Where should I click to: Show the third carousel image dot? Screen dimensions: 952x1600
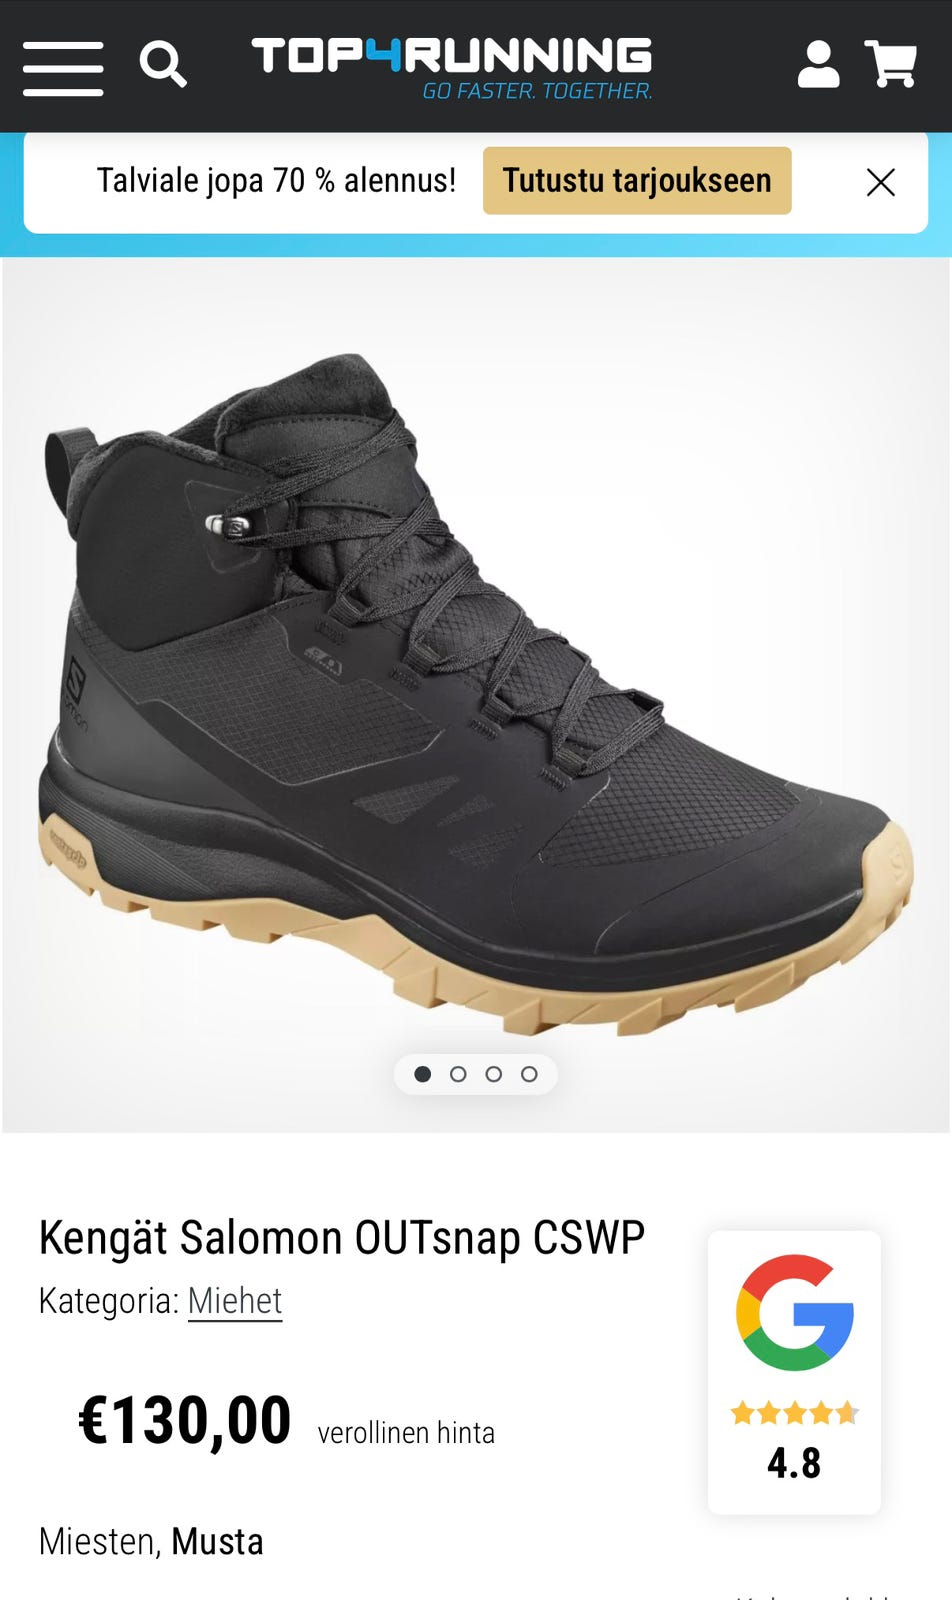pos(494,1074)
